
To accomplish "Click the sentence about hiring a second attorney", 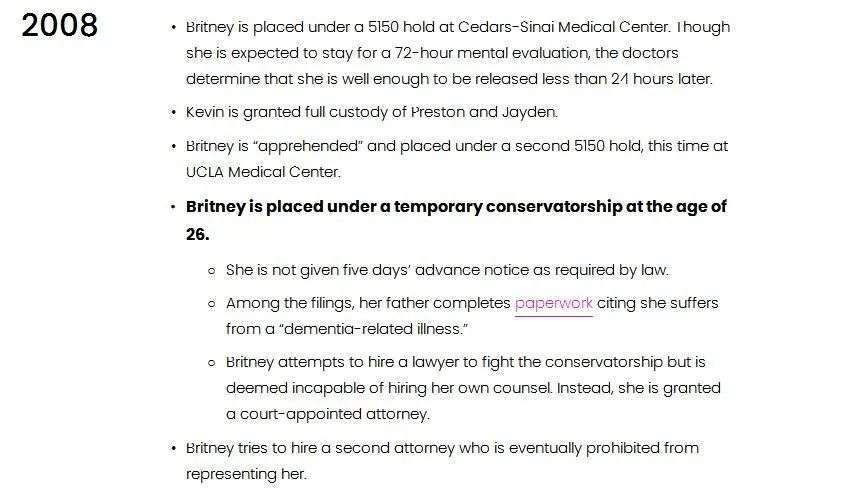I will click(442, 447).
